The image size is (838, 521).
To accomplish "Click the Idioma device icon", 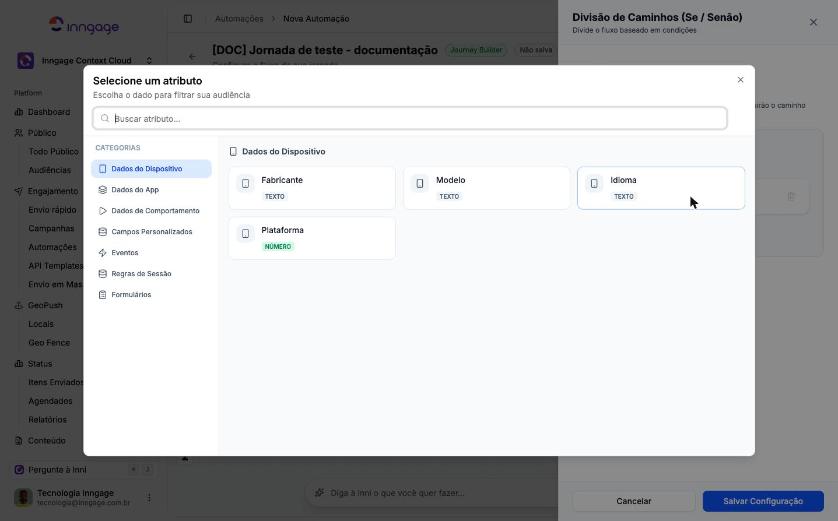I will [594, 184].
